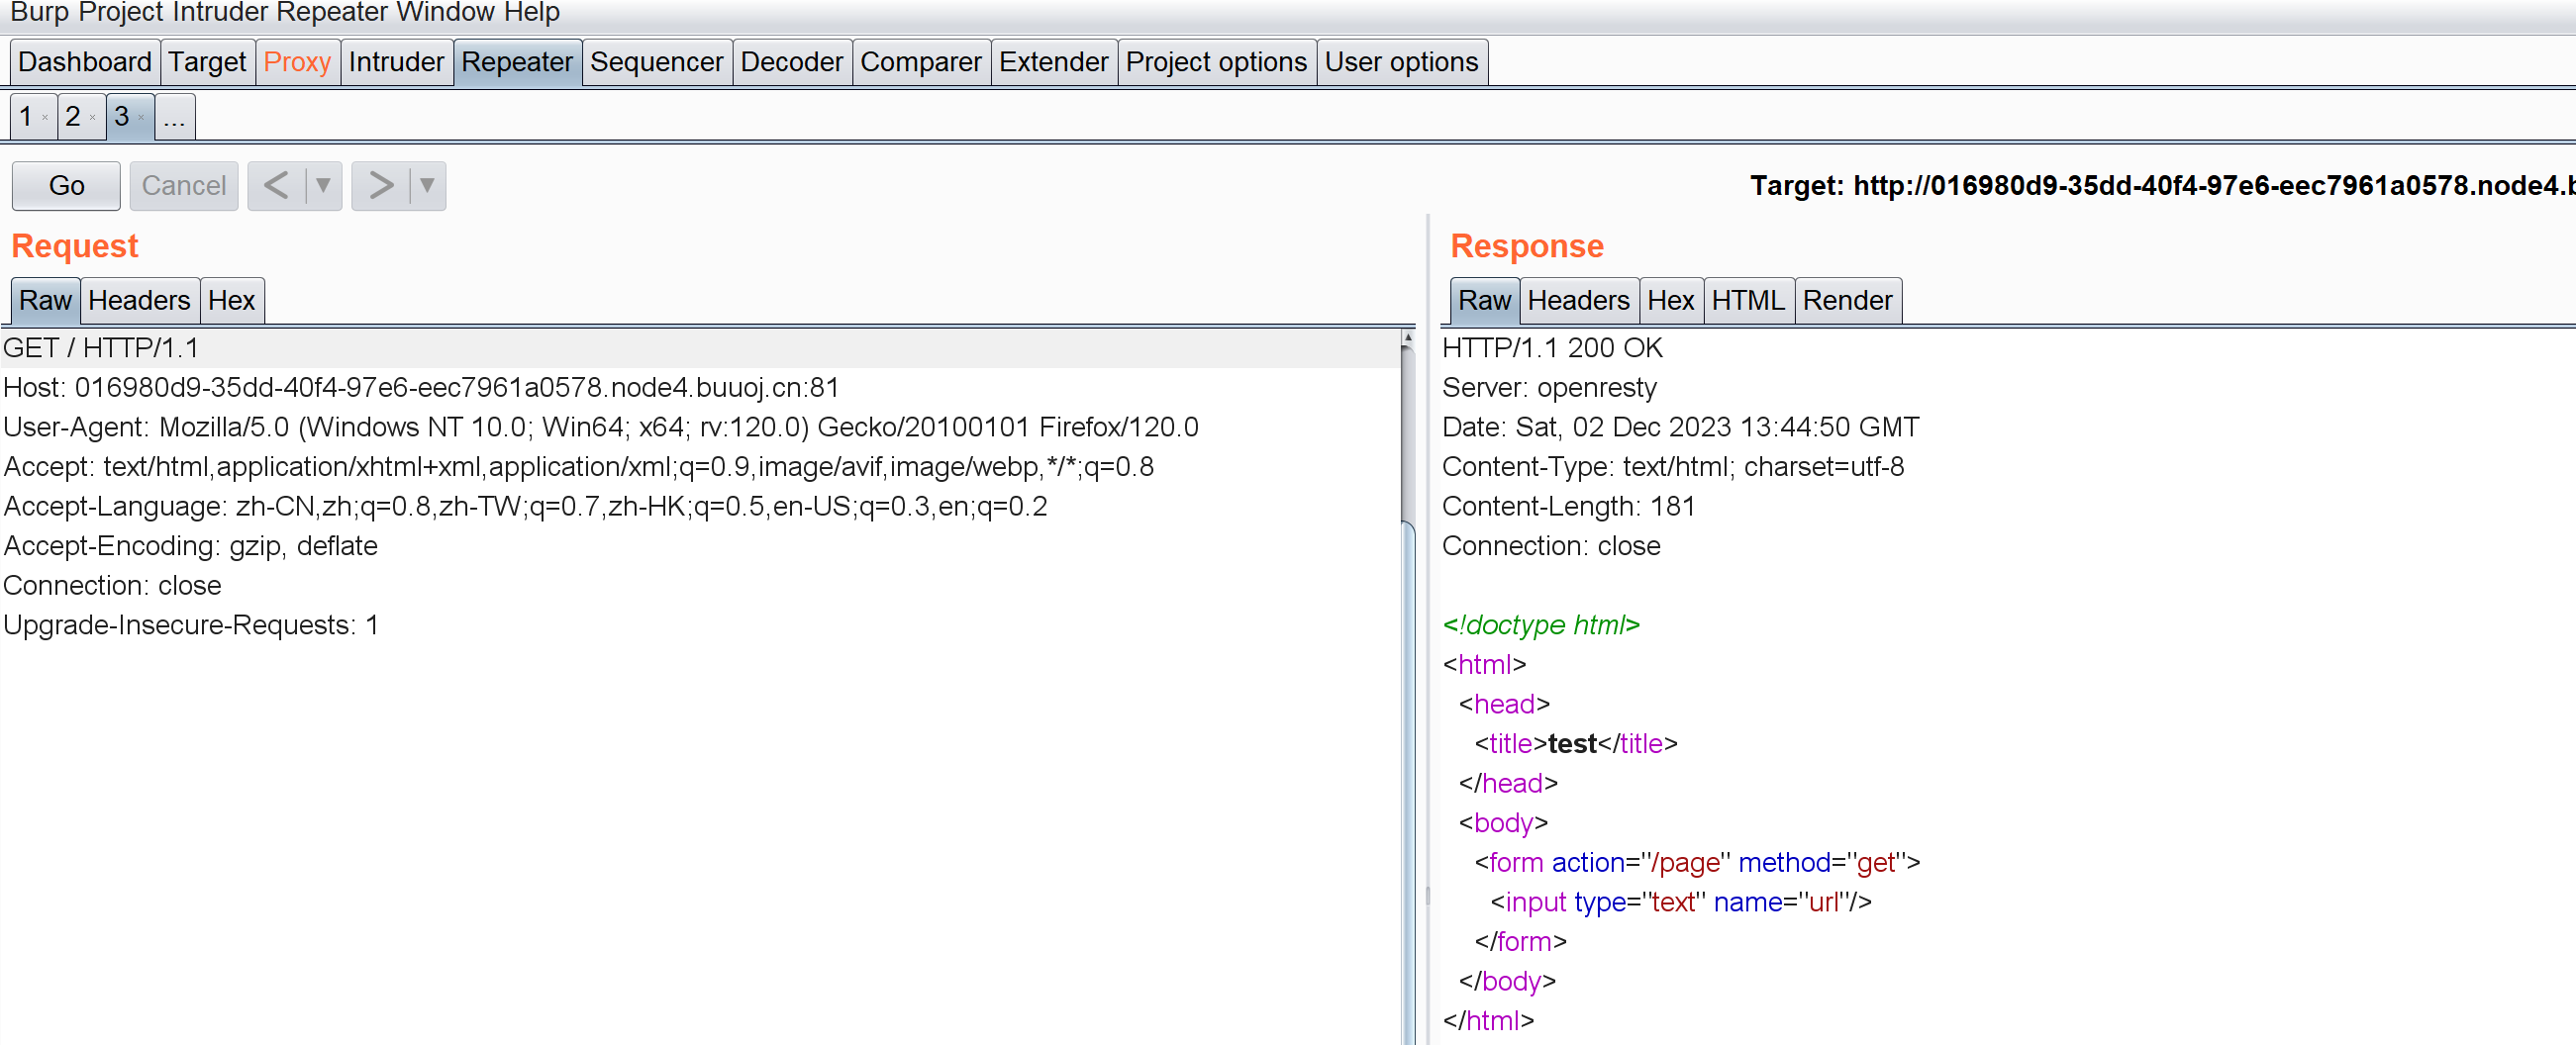Show Response Hex view

coord(1670,300)
